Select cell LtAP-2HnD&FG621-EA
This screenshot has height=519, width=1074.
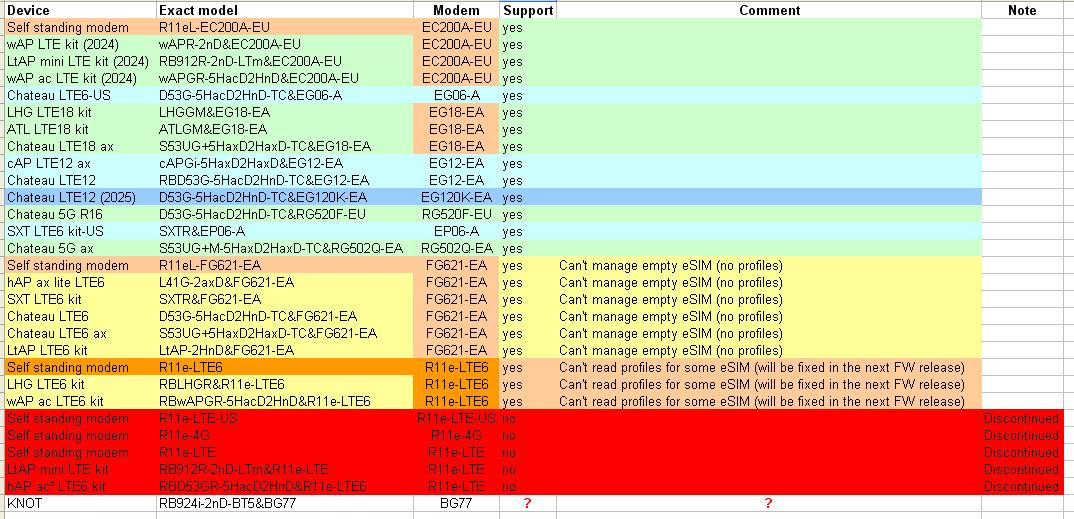click(x=284, y=351)
